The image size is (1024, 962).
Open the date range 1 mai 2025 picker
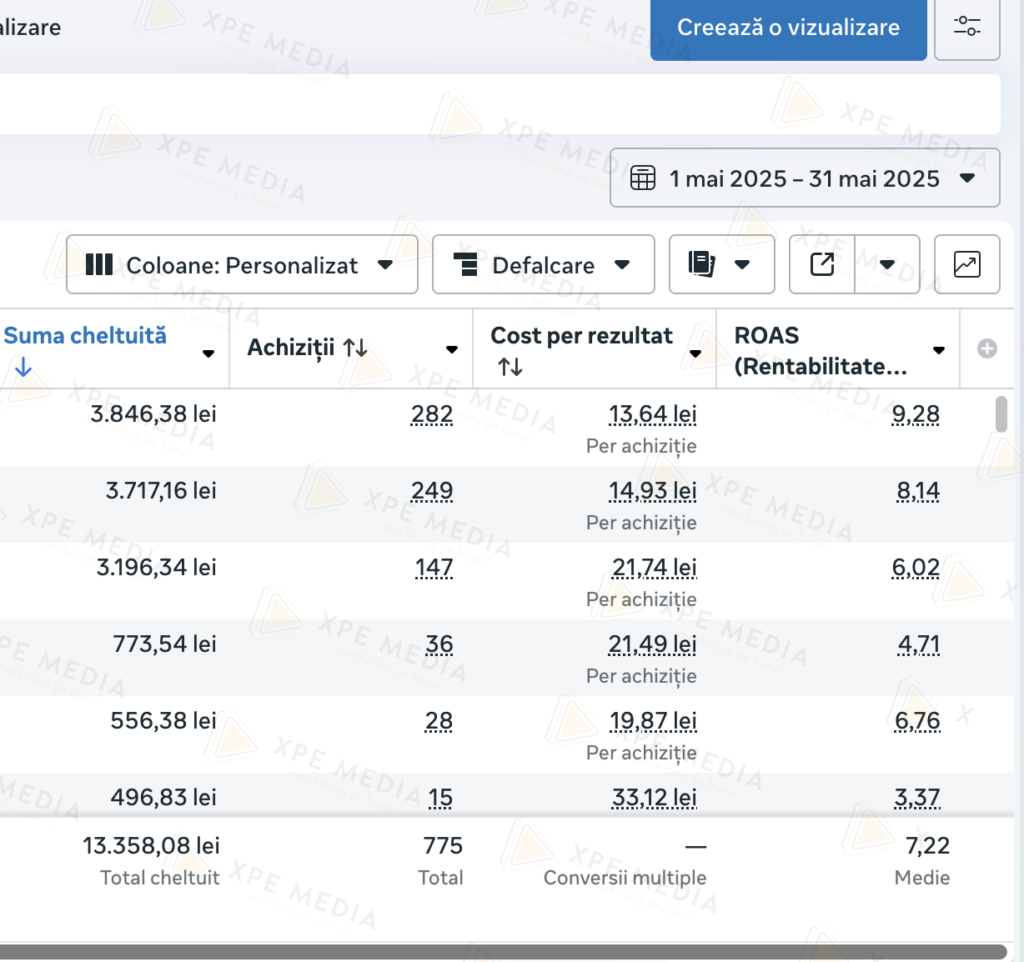click(x=804, y=179)
